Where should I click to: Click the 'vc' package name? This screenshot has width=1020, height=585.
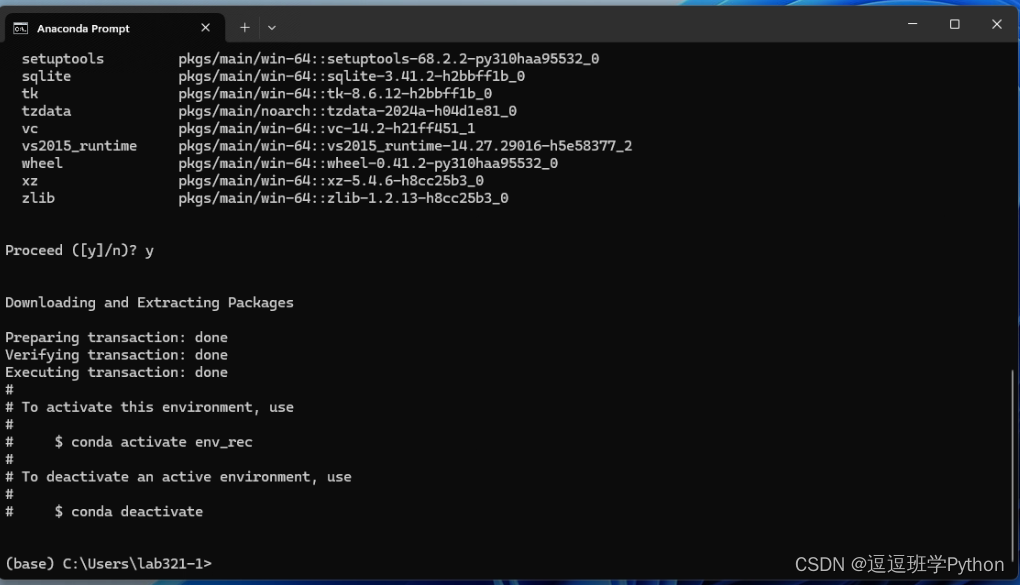[x=30, y=129]
